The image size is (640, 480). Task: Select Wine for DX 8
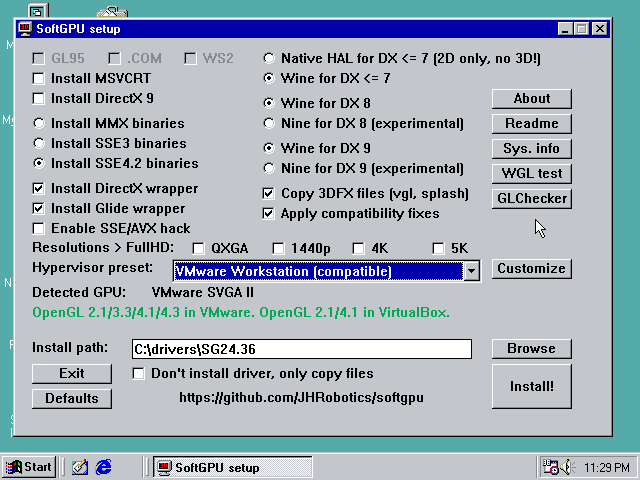269,103
